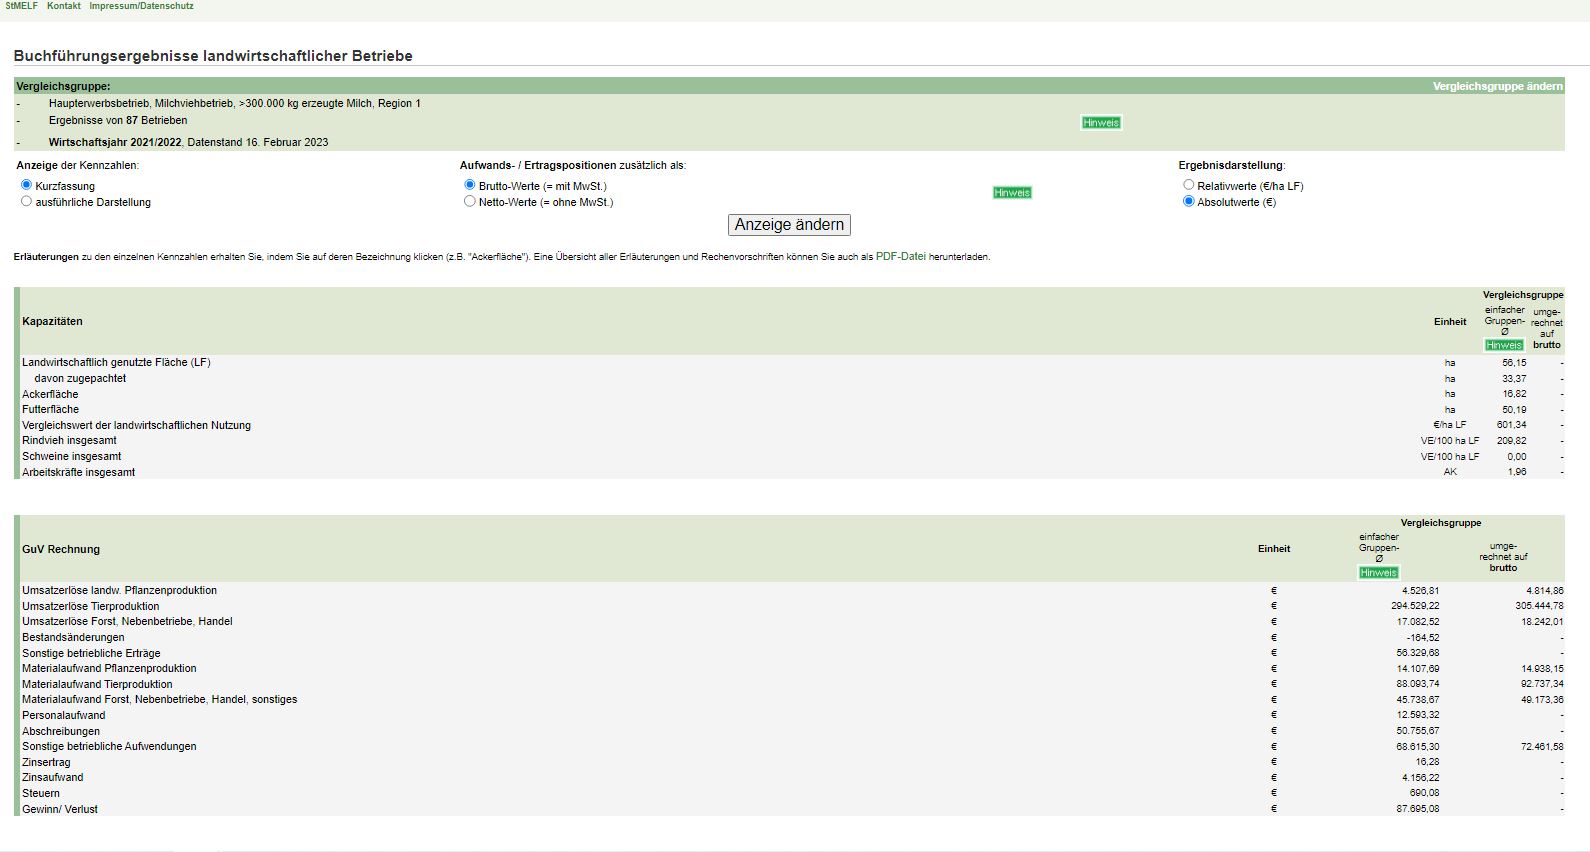
Task: Open the StMELF link in top navigation
Action: coord(21,6)
